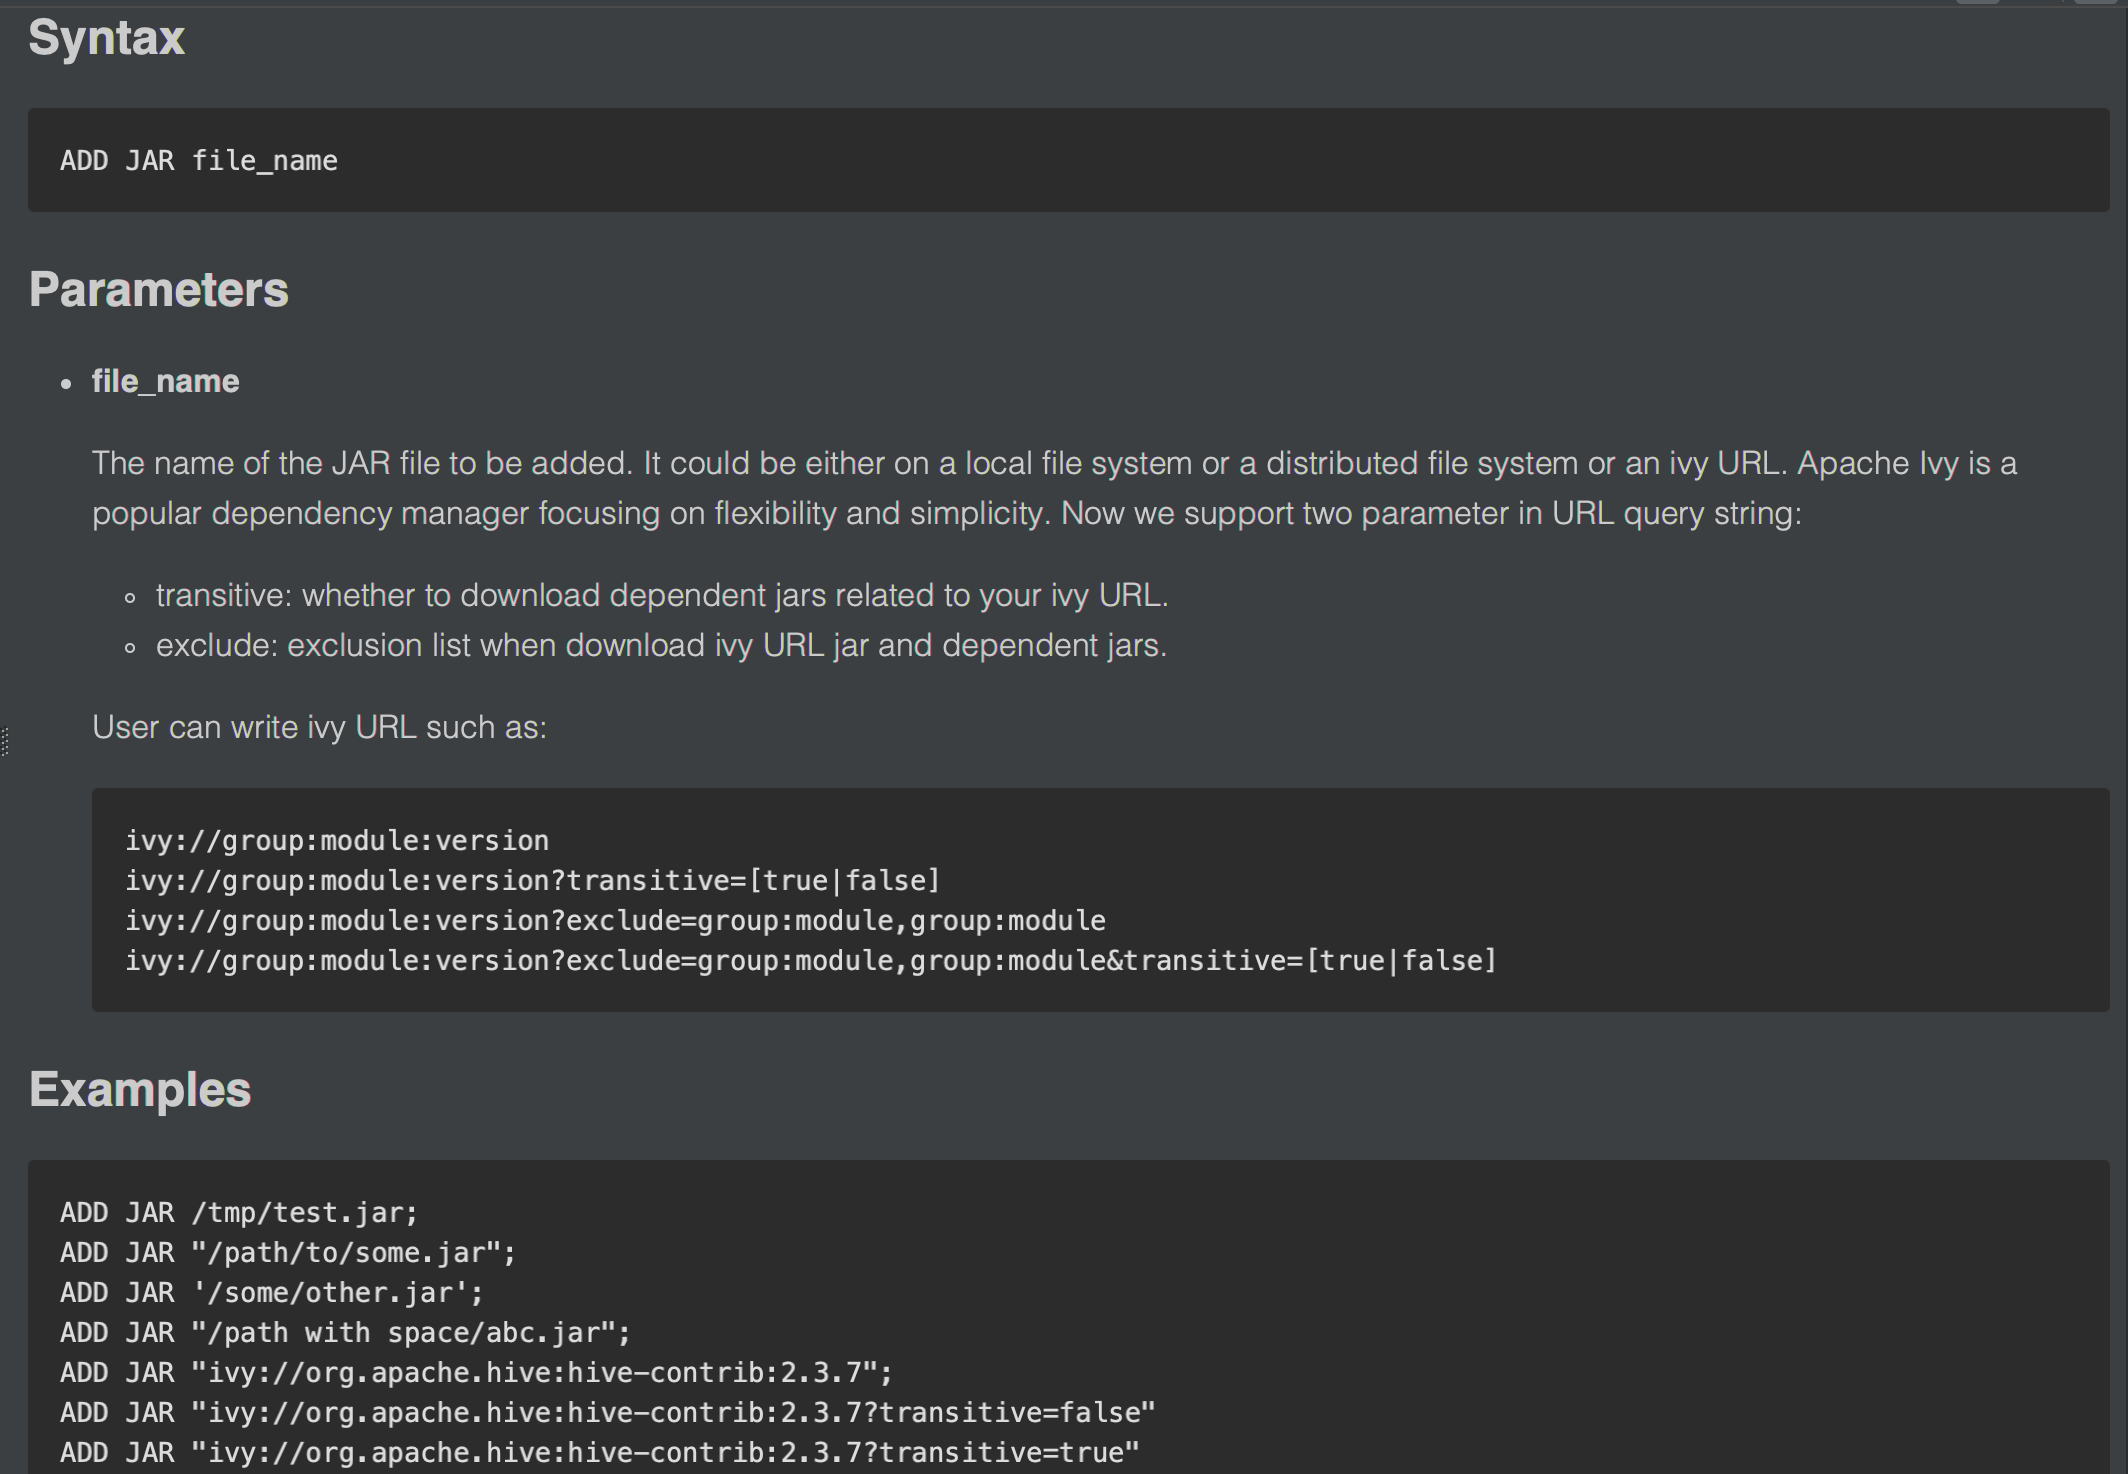Click the left-edge dotted splitter drag handle

[x=5, y=741]
